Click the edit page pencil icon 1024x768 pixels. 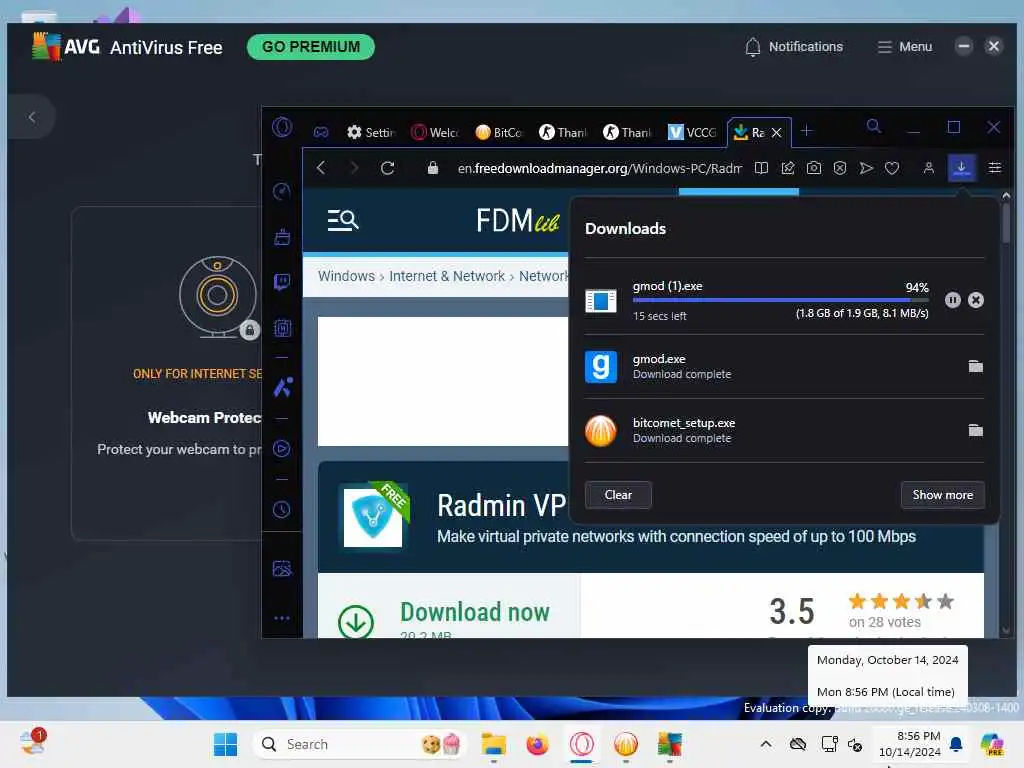click(x=788, y=168)
